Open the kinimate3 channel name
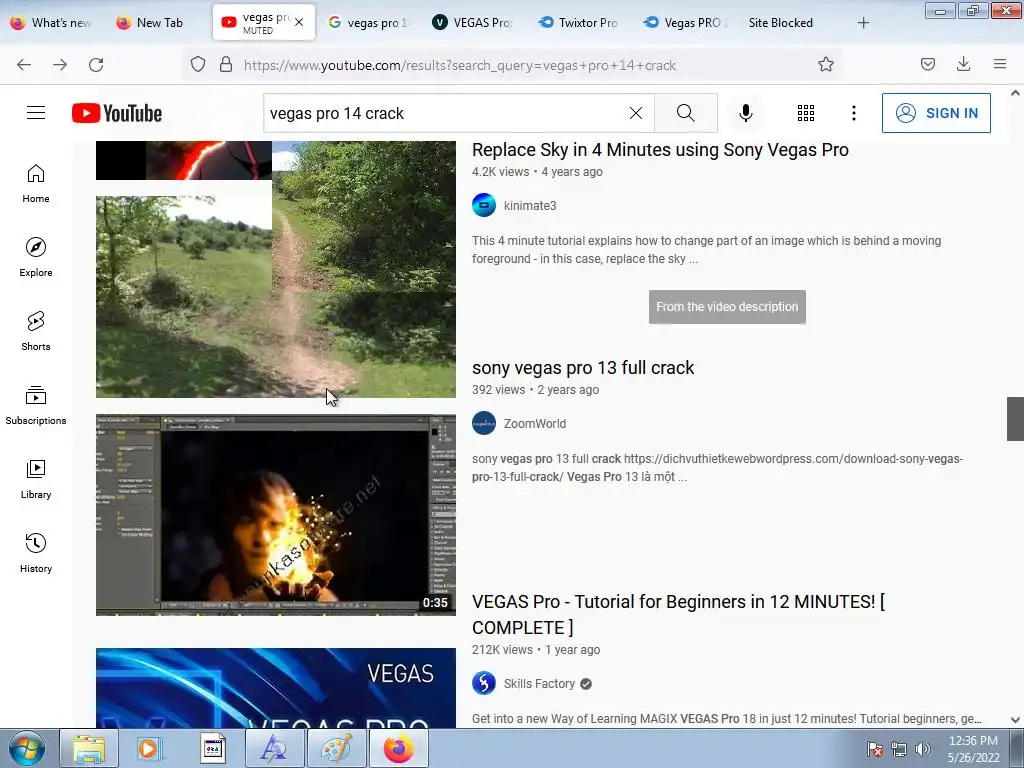 coord(530,206)
